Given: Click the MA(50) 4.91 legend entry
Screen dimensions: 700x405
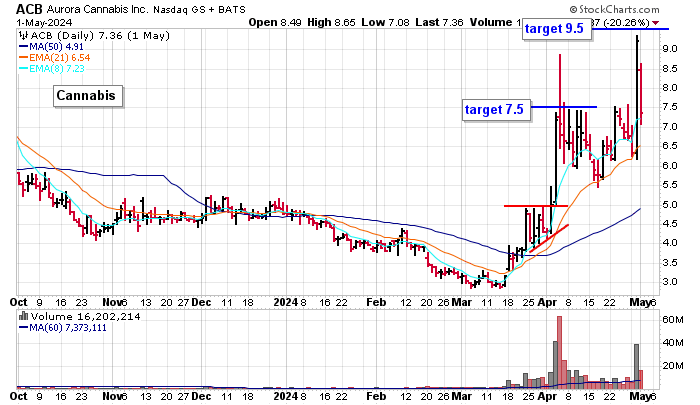Looking at the screenshot, I should (x=51, y=46).
